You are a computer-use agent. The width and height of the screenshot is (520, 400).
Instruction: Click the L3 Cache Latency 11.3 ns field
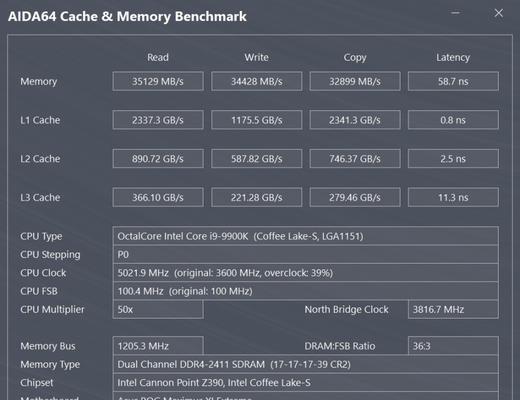coord(453,197)
